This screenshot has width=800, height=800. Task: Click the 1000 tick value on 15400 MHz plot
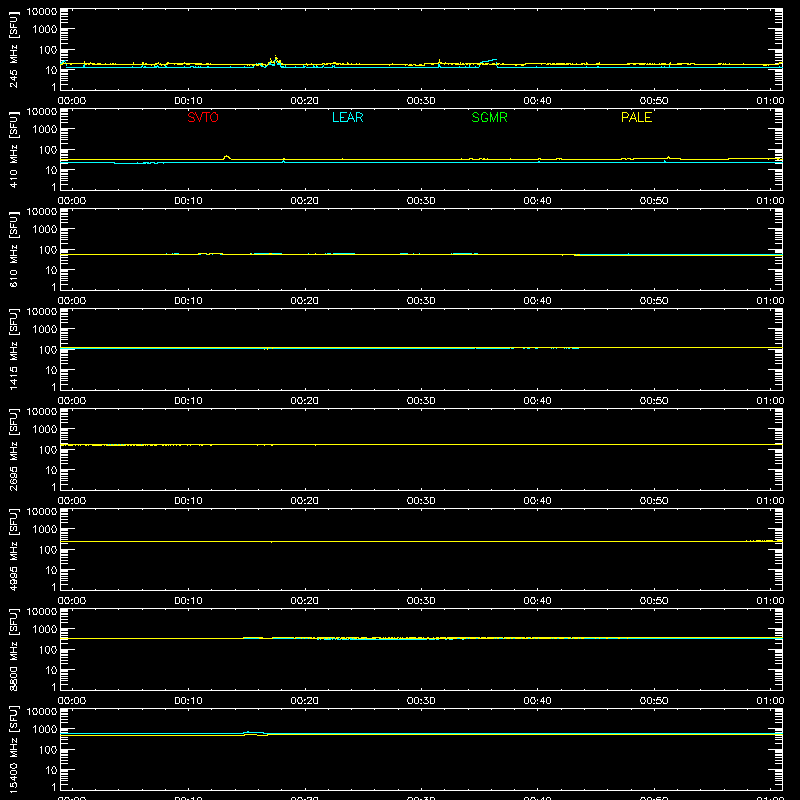click(45, 729)
